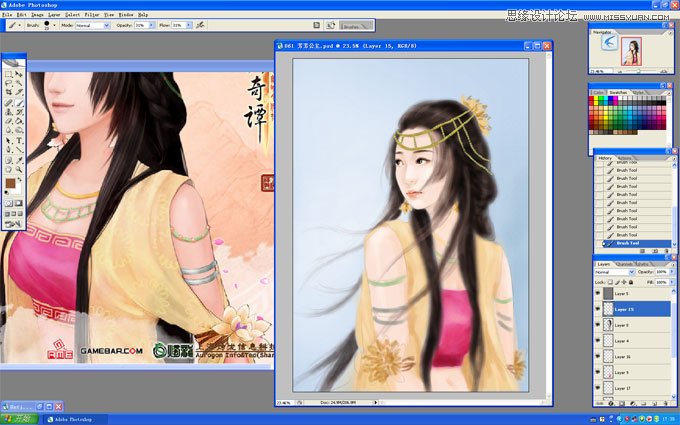
Task: Open the Layer menu
Action: pos(54,15)
